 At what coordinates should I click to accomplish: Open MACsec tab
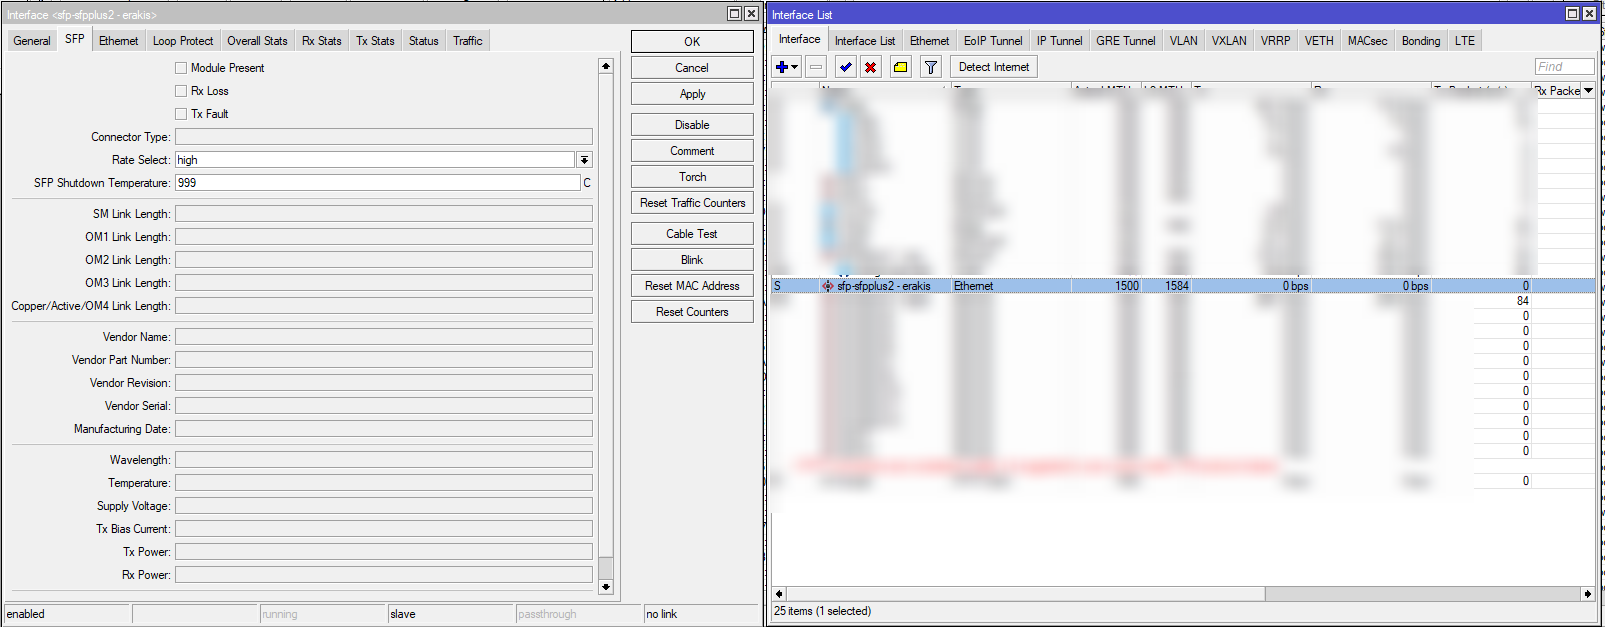click(1367, 41)
